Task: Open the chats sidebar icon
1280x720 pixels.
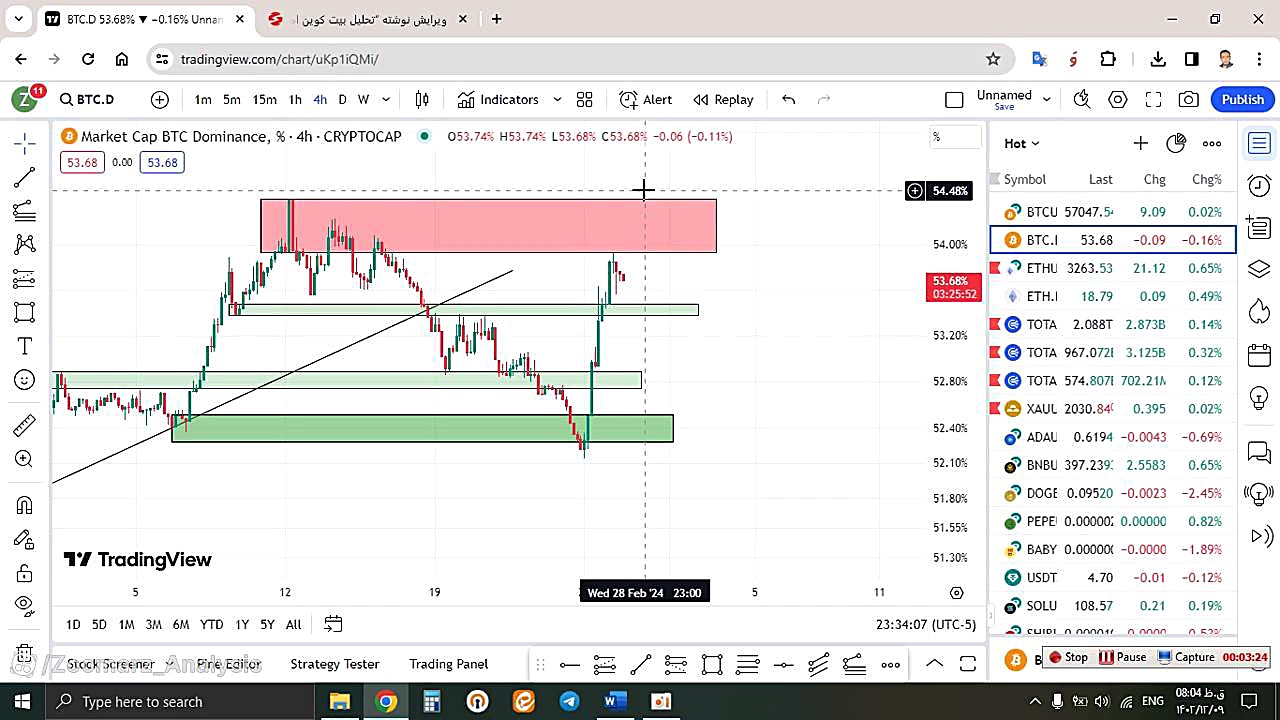Action: tap(1259, 452)
